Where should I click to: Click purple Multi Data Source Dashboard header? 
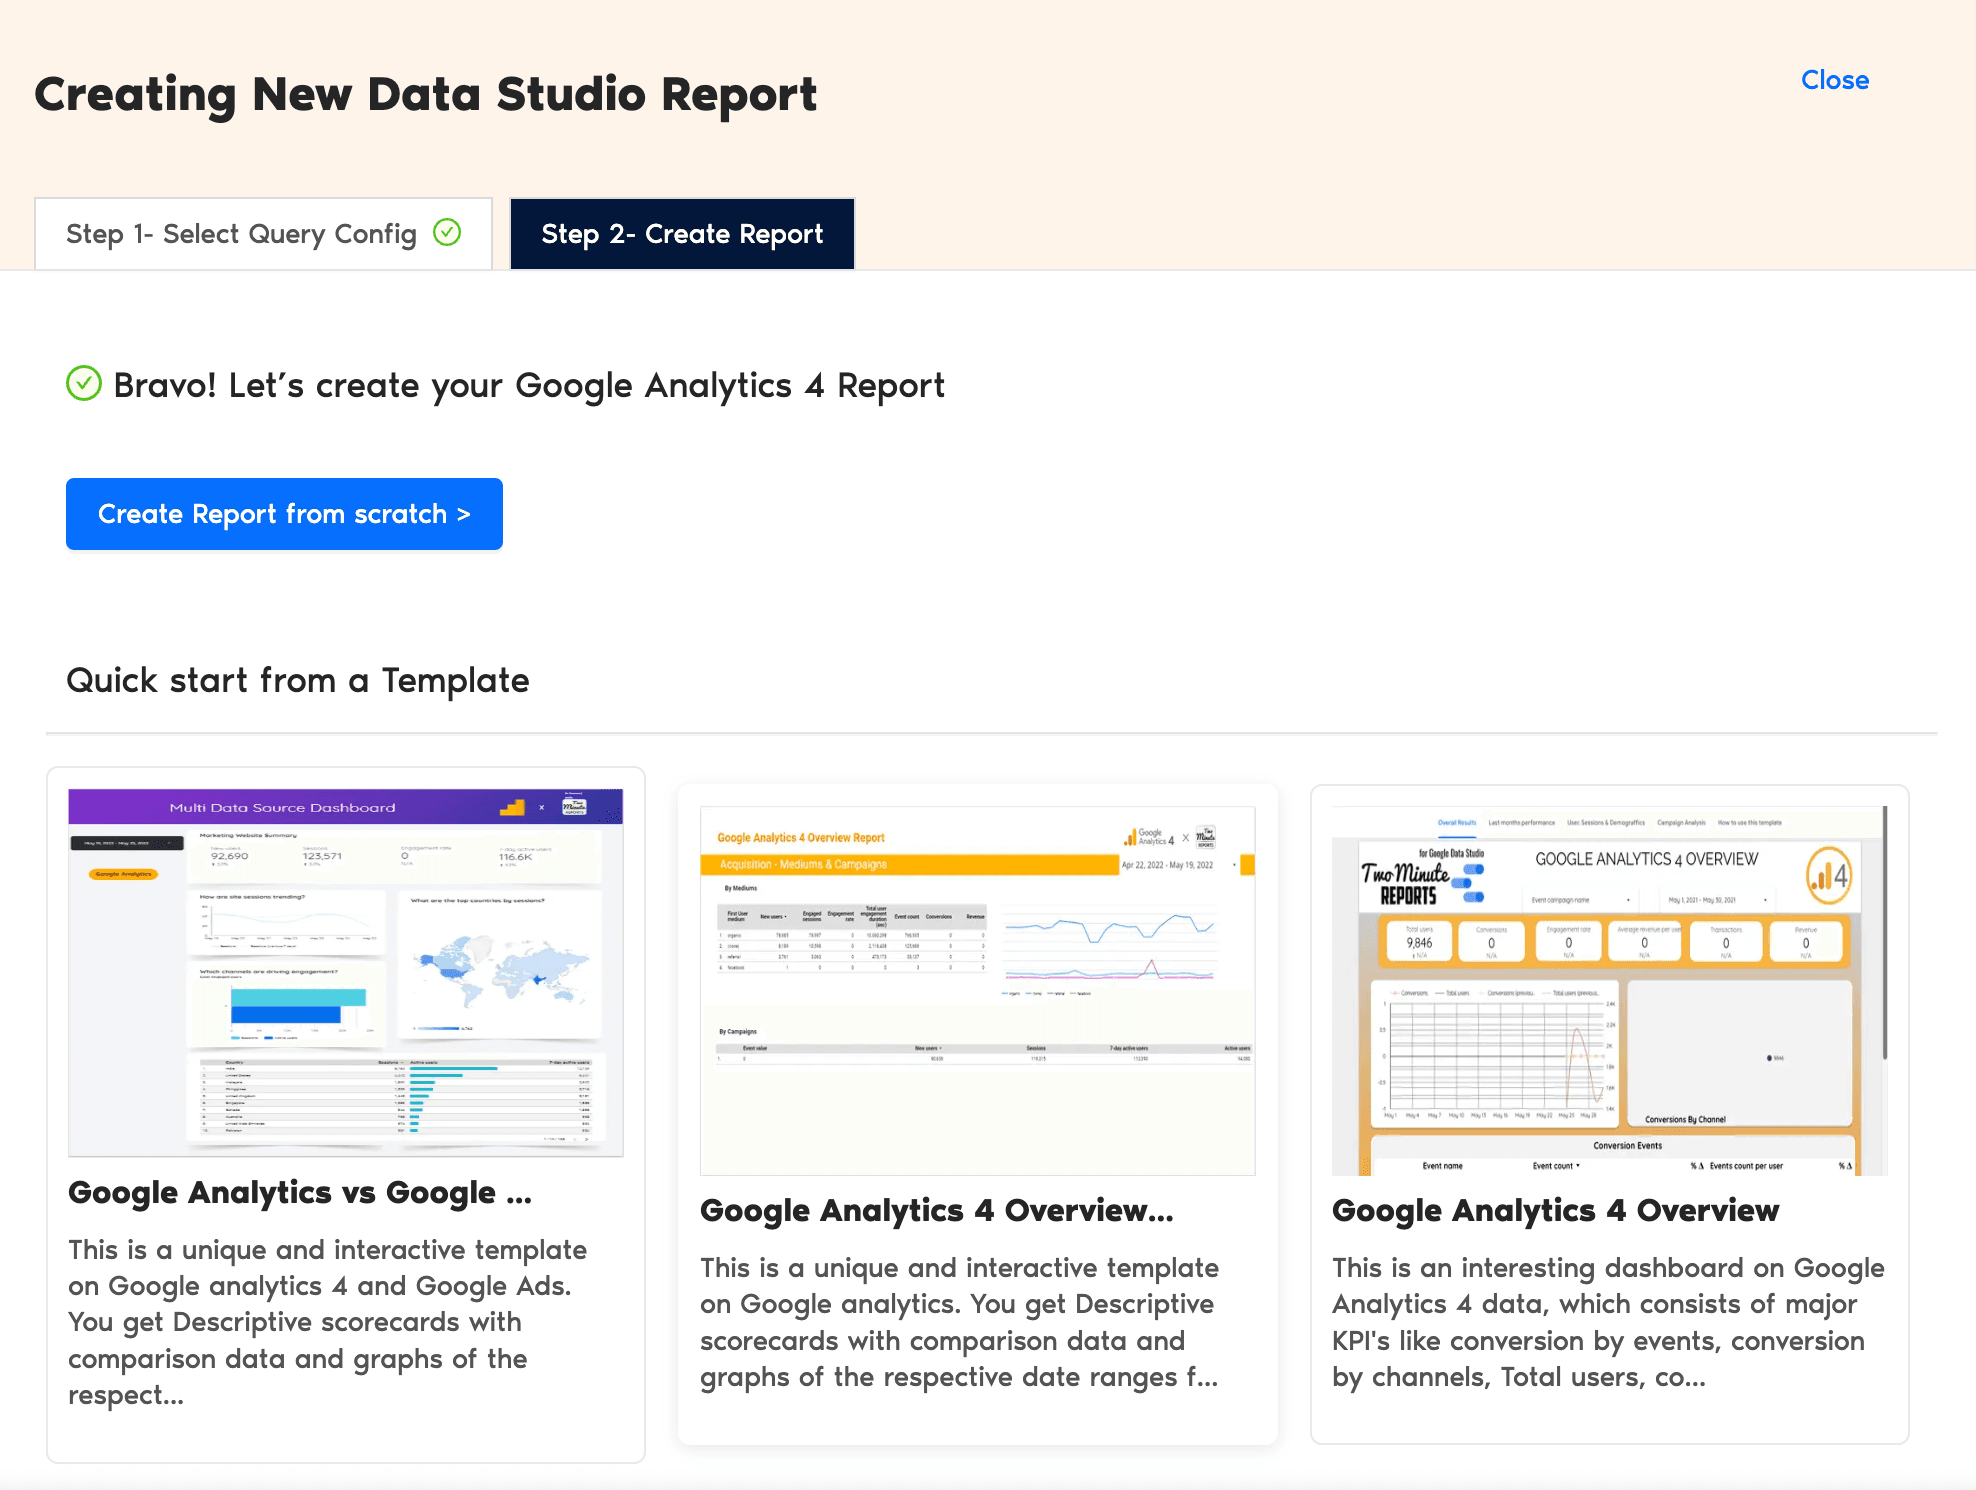click(x=283, y=807)
